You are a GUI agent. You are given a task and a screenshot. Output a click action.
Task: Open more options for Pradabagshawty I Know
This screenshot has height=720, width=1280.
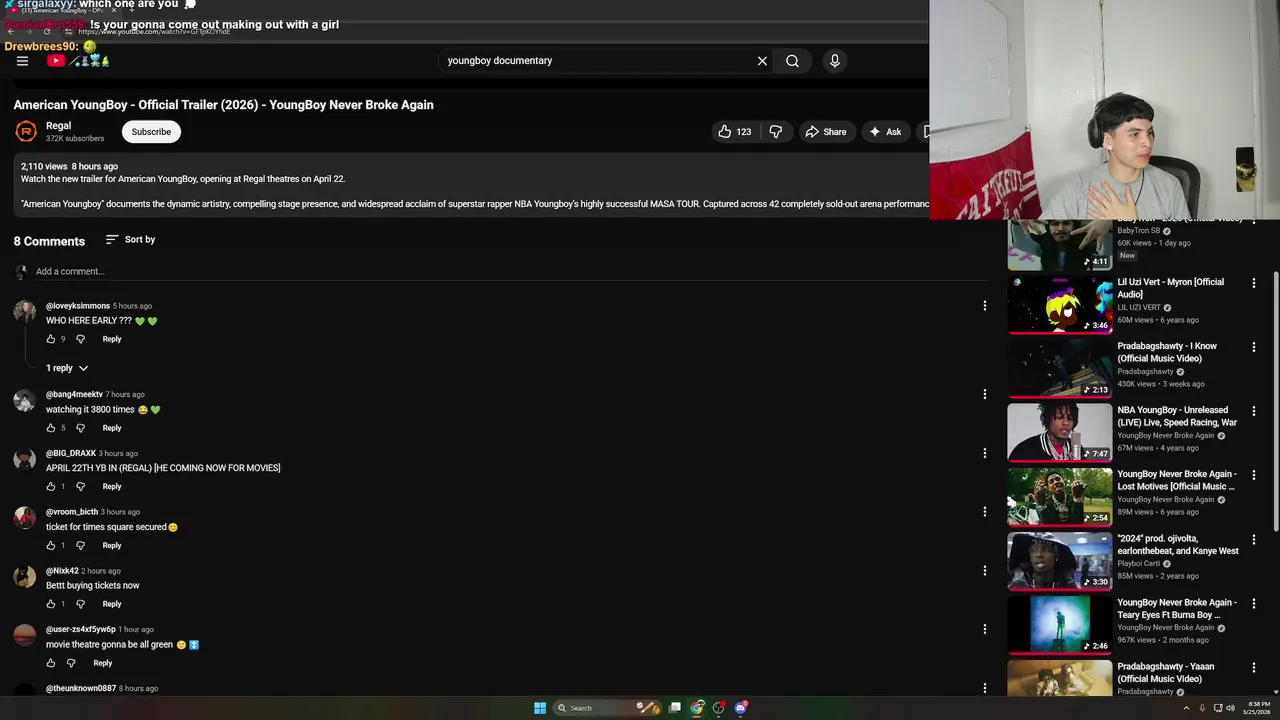pos(1253,347)
